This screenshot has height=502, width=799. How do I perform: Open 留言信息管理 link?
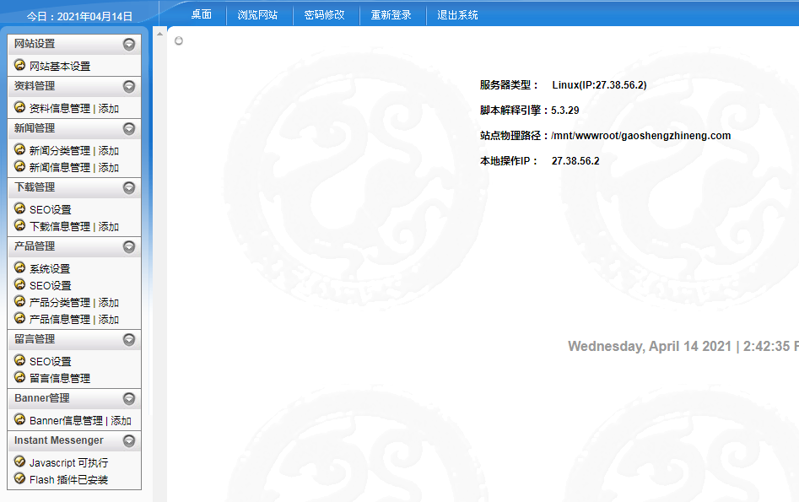[x=60, y=379]
